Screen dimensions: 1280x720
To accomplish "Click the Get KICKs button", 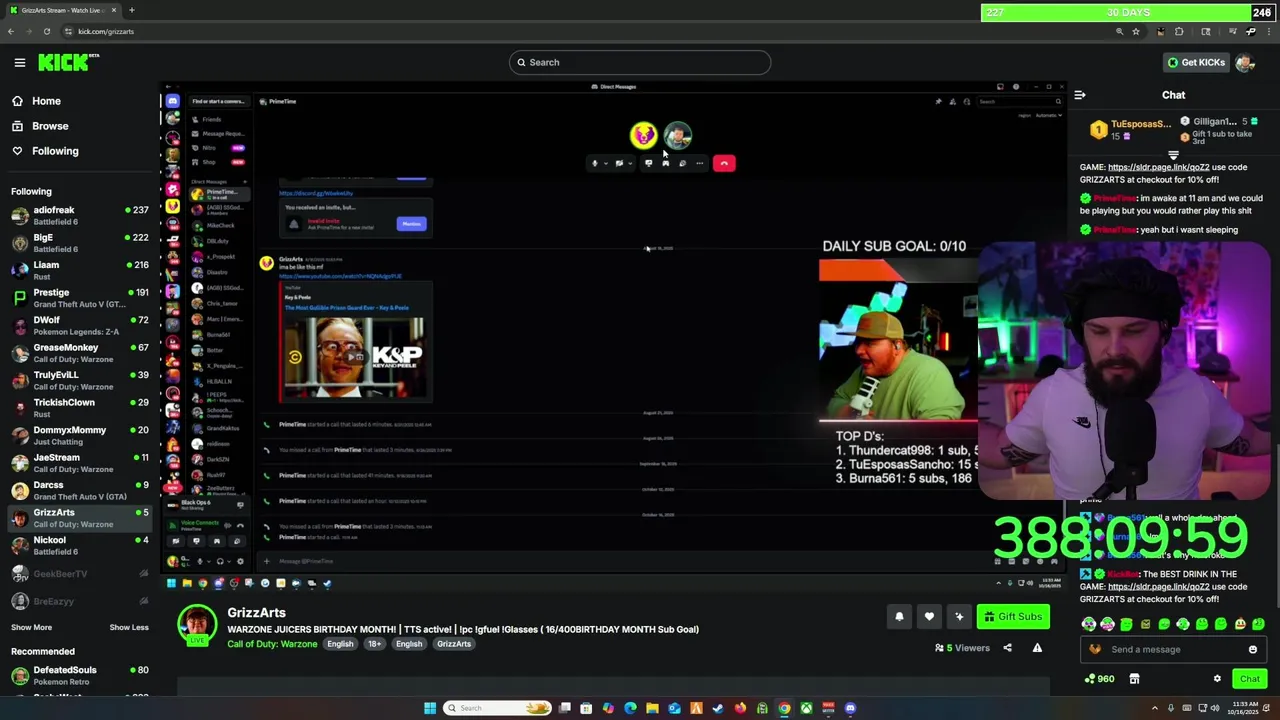I will 1196,62.
